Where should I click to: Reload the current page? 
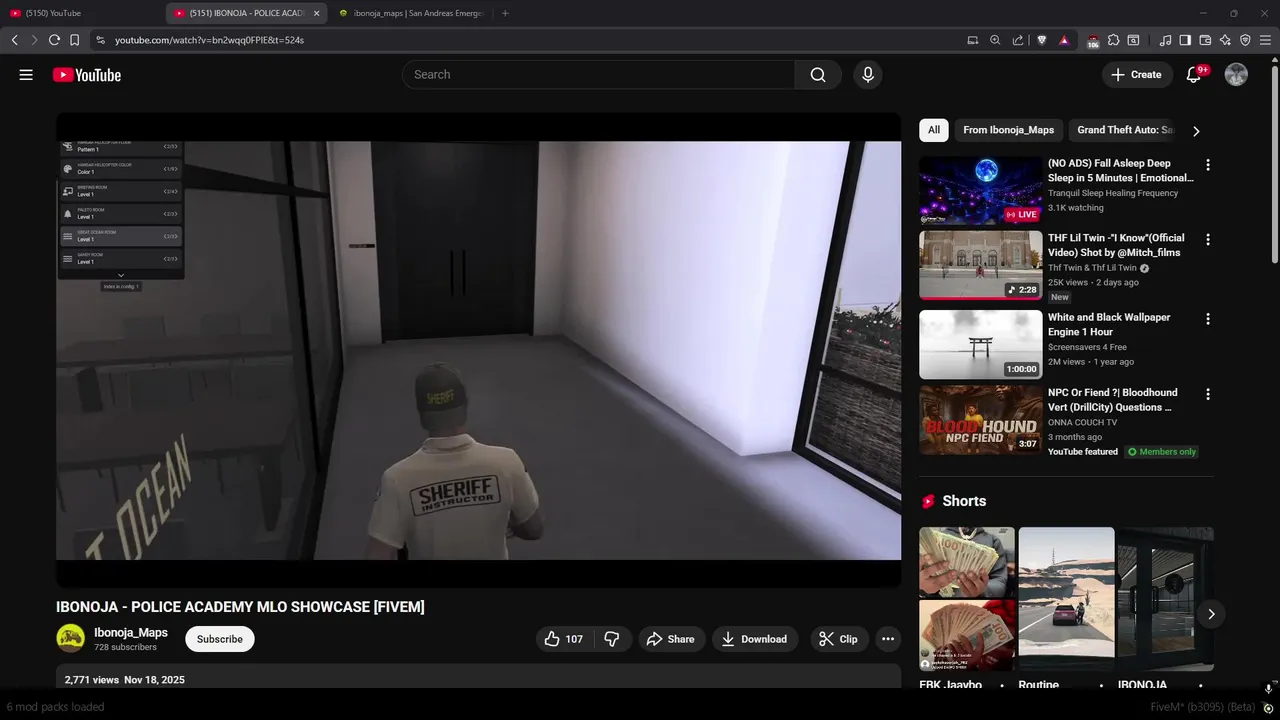click(x=54, y=40)
